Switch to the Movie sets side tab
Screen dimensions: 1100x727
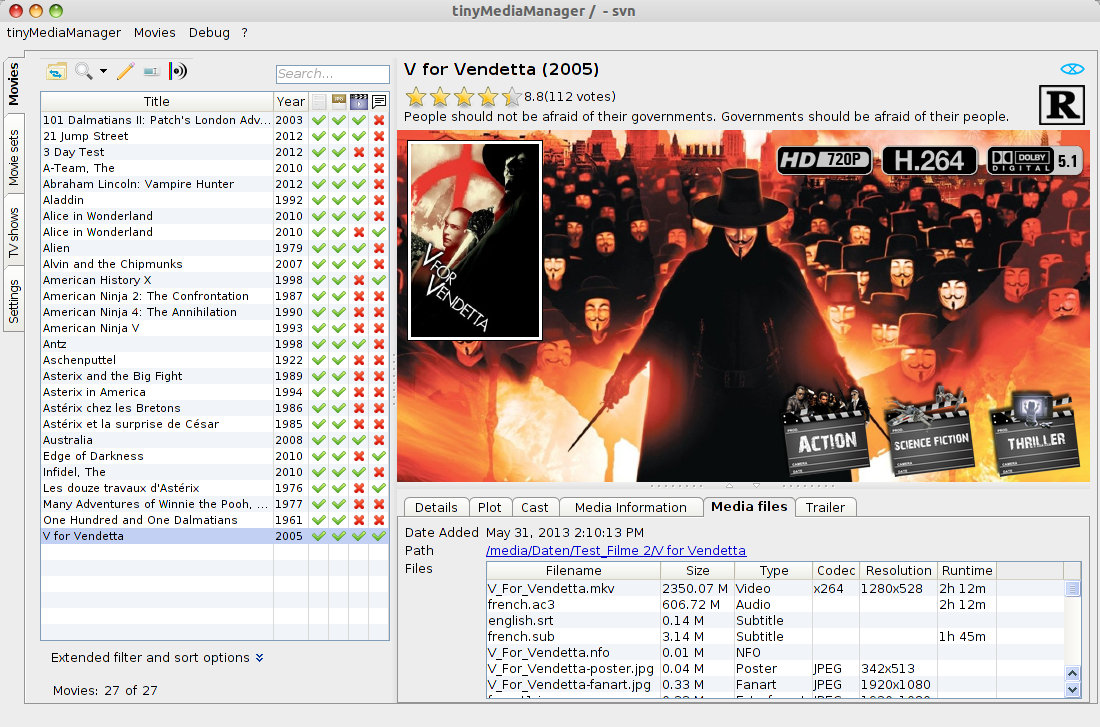pos(13,157)
